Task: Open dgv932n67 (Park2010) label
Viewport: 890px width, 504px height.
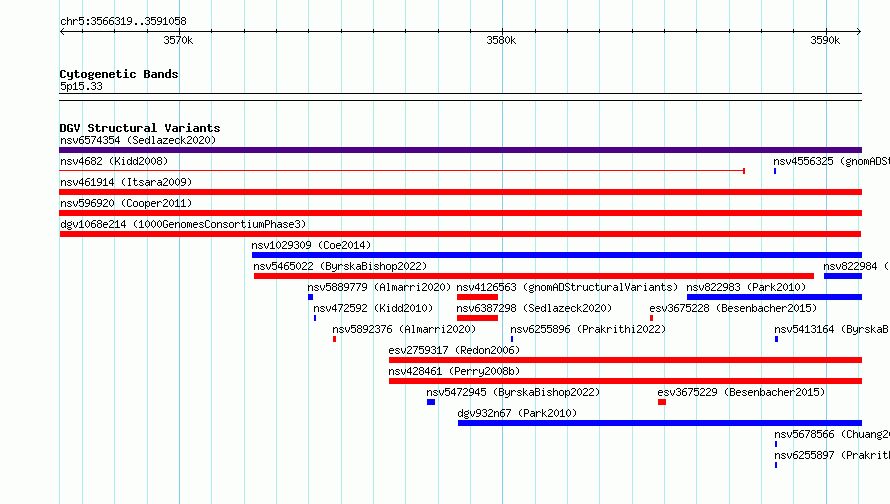Action: point(517,413)
